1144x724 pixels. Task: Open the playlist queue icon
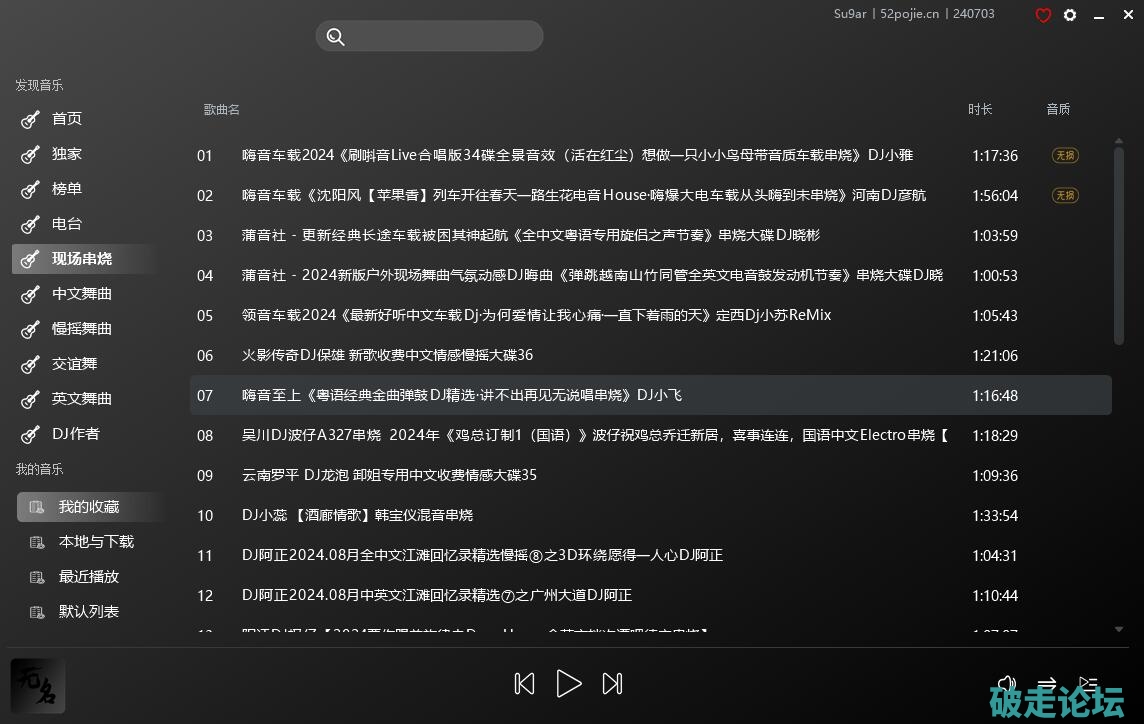[x=1088, y=684]
